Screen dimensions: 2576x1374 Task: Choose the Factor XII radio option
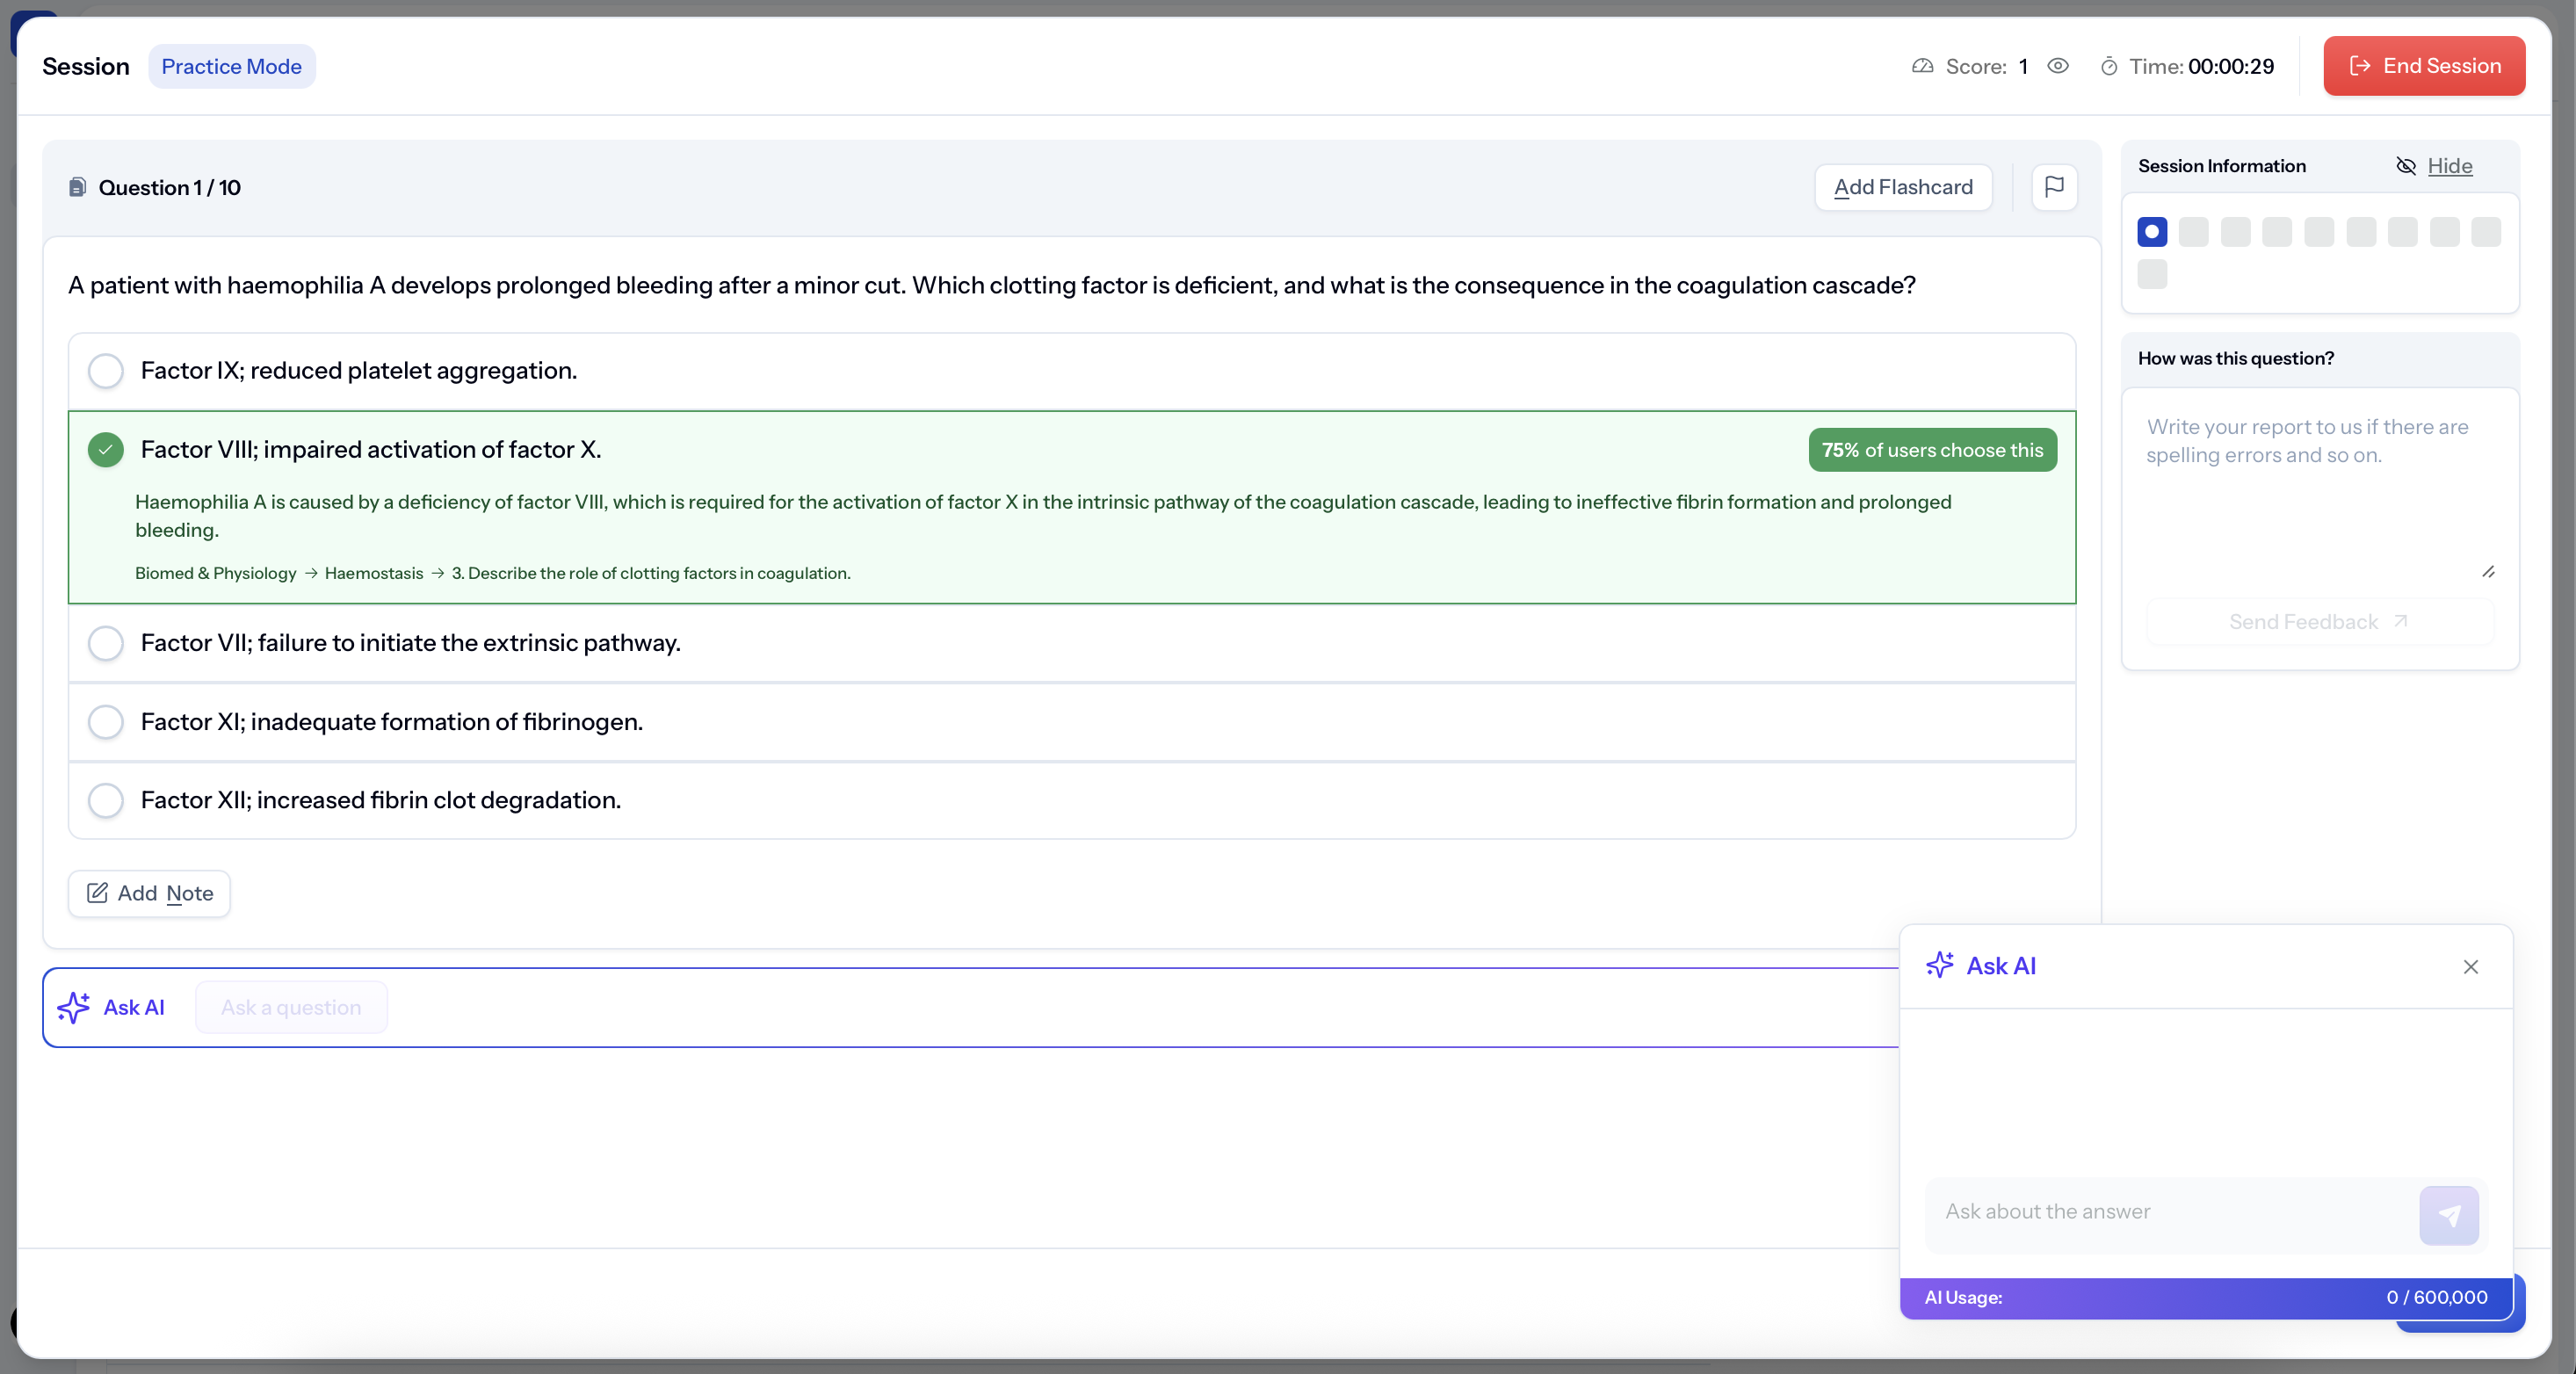(106, 800)
